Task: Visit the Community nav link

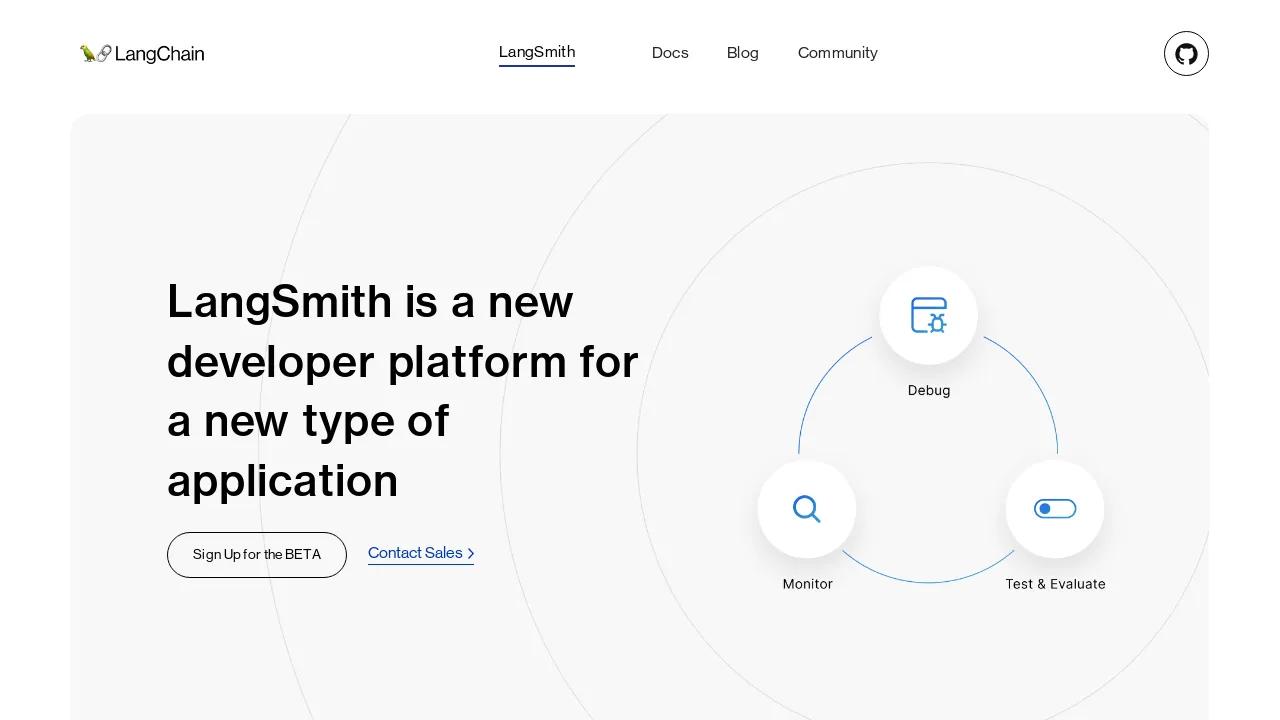Action: 838,53
